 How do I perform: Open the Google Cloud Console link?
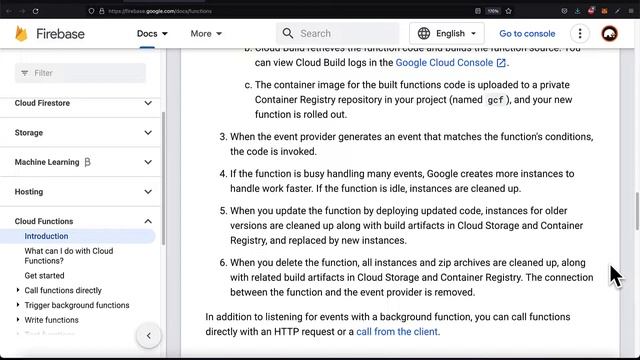[444, 63]
